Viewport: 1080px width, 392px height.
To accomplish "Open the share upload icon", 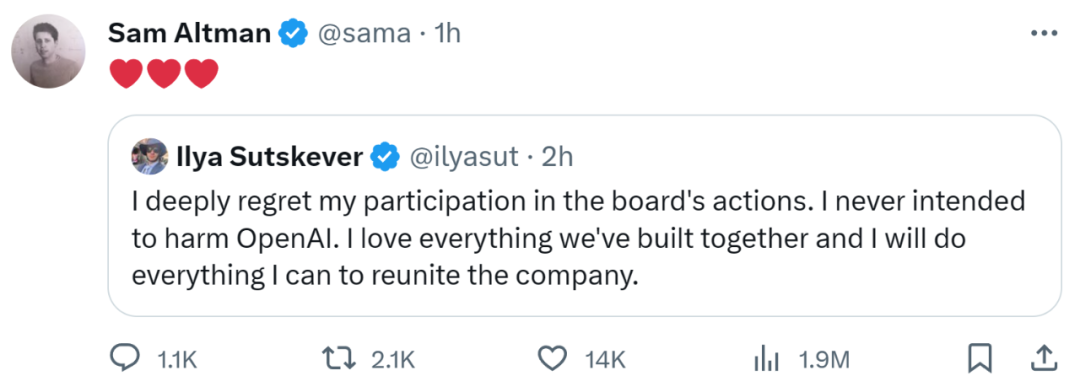I will [x=1043, y=358].
